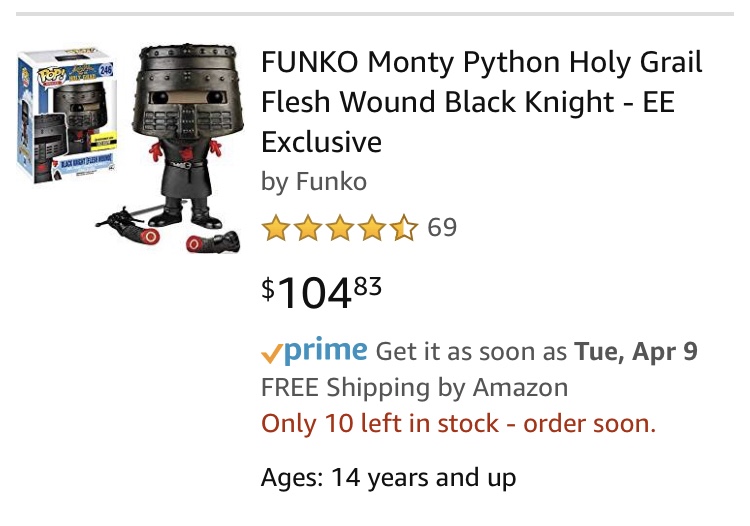This screenshot has height=526, width=750.
Task: Open the Flesh Wound Black Knight product title
Action: pyautogui.click(x=481, y=102)
